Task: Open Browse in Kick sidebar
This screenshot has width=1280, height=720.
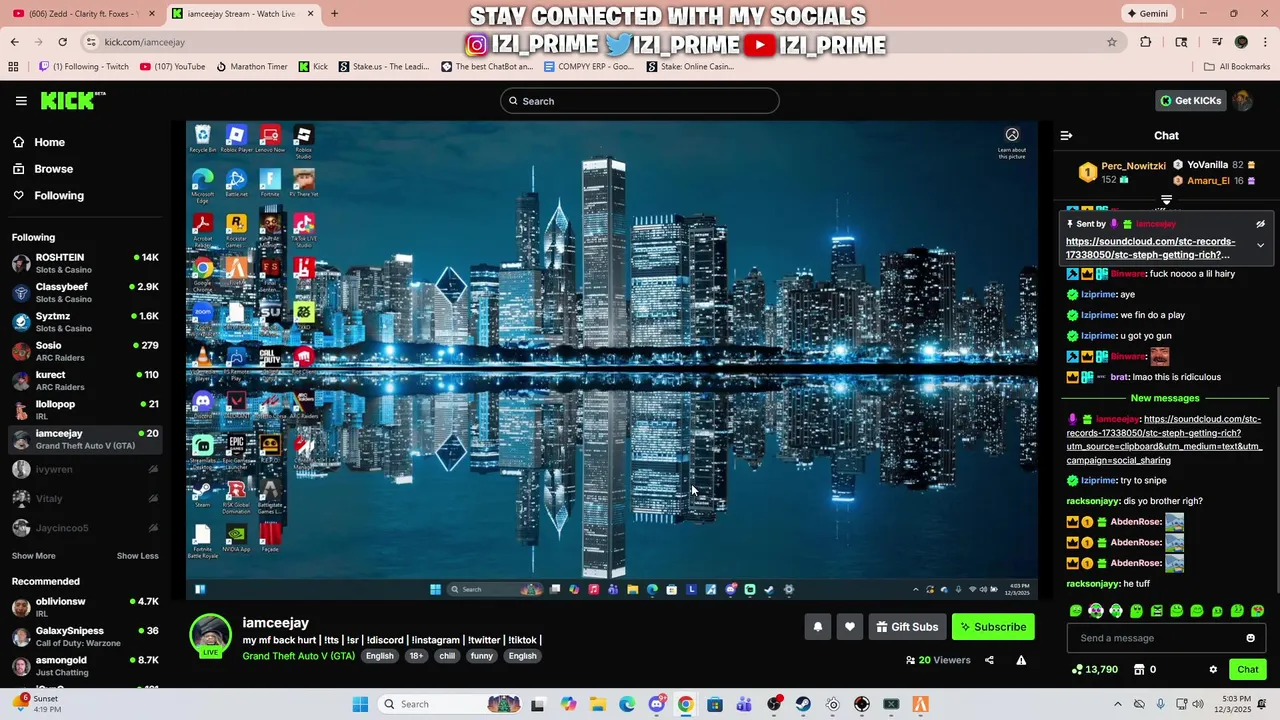Action: click(44, 169)
